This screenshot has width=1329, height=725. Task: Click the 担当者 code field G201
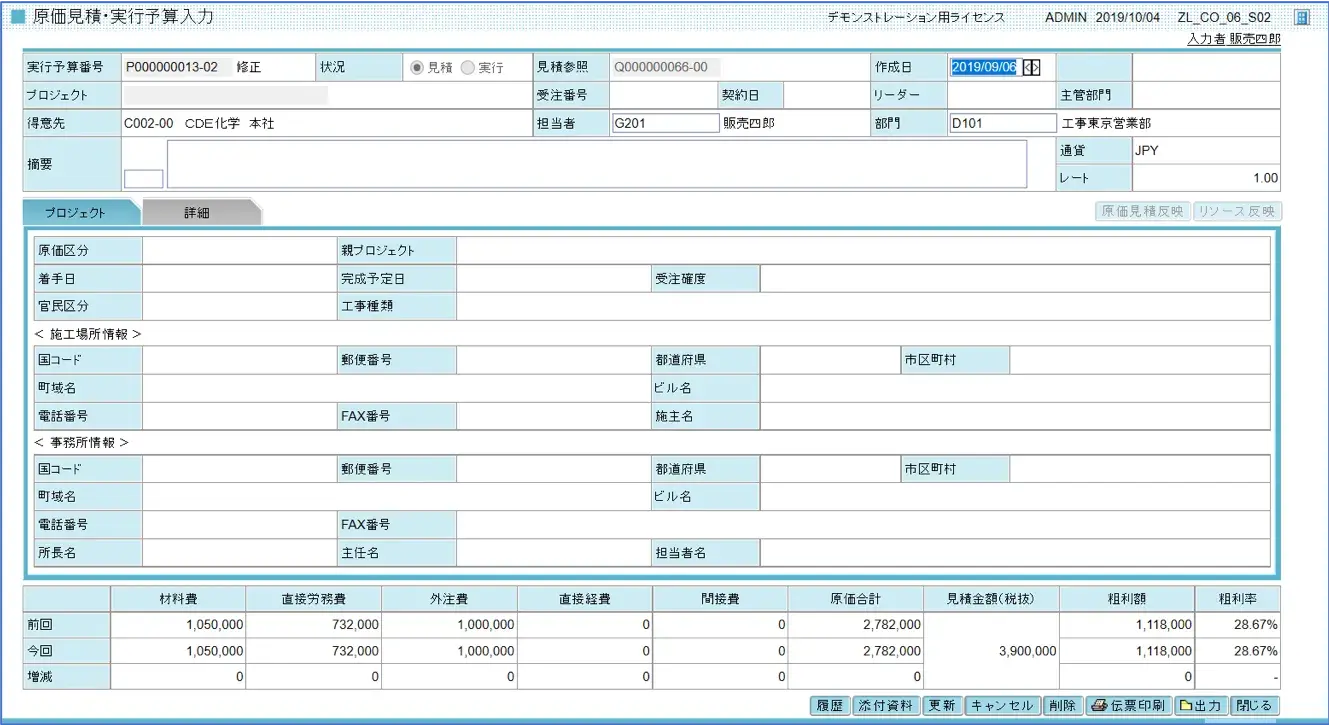coord(665,123)
